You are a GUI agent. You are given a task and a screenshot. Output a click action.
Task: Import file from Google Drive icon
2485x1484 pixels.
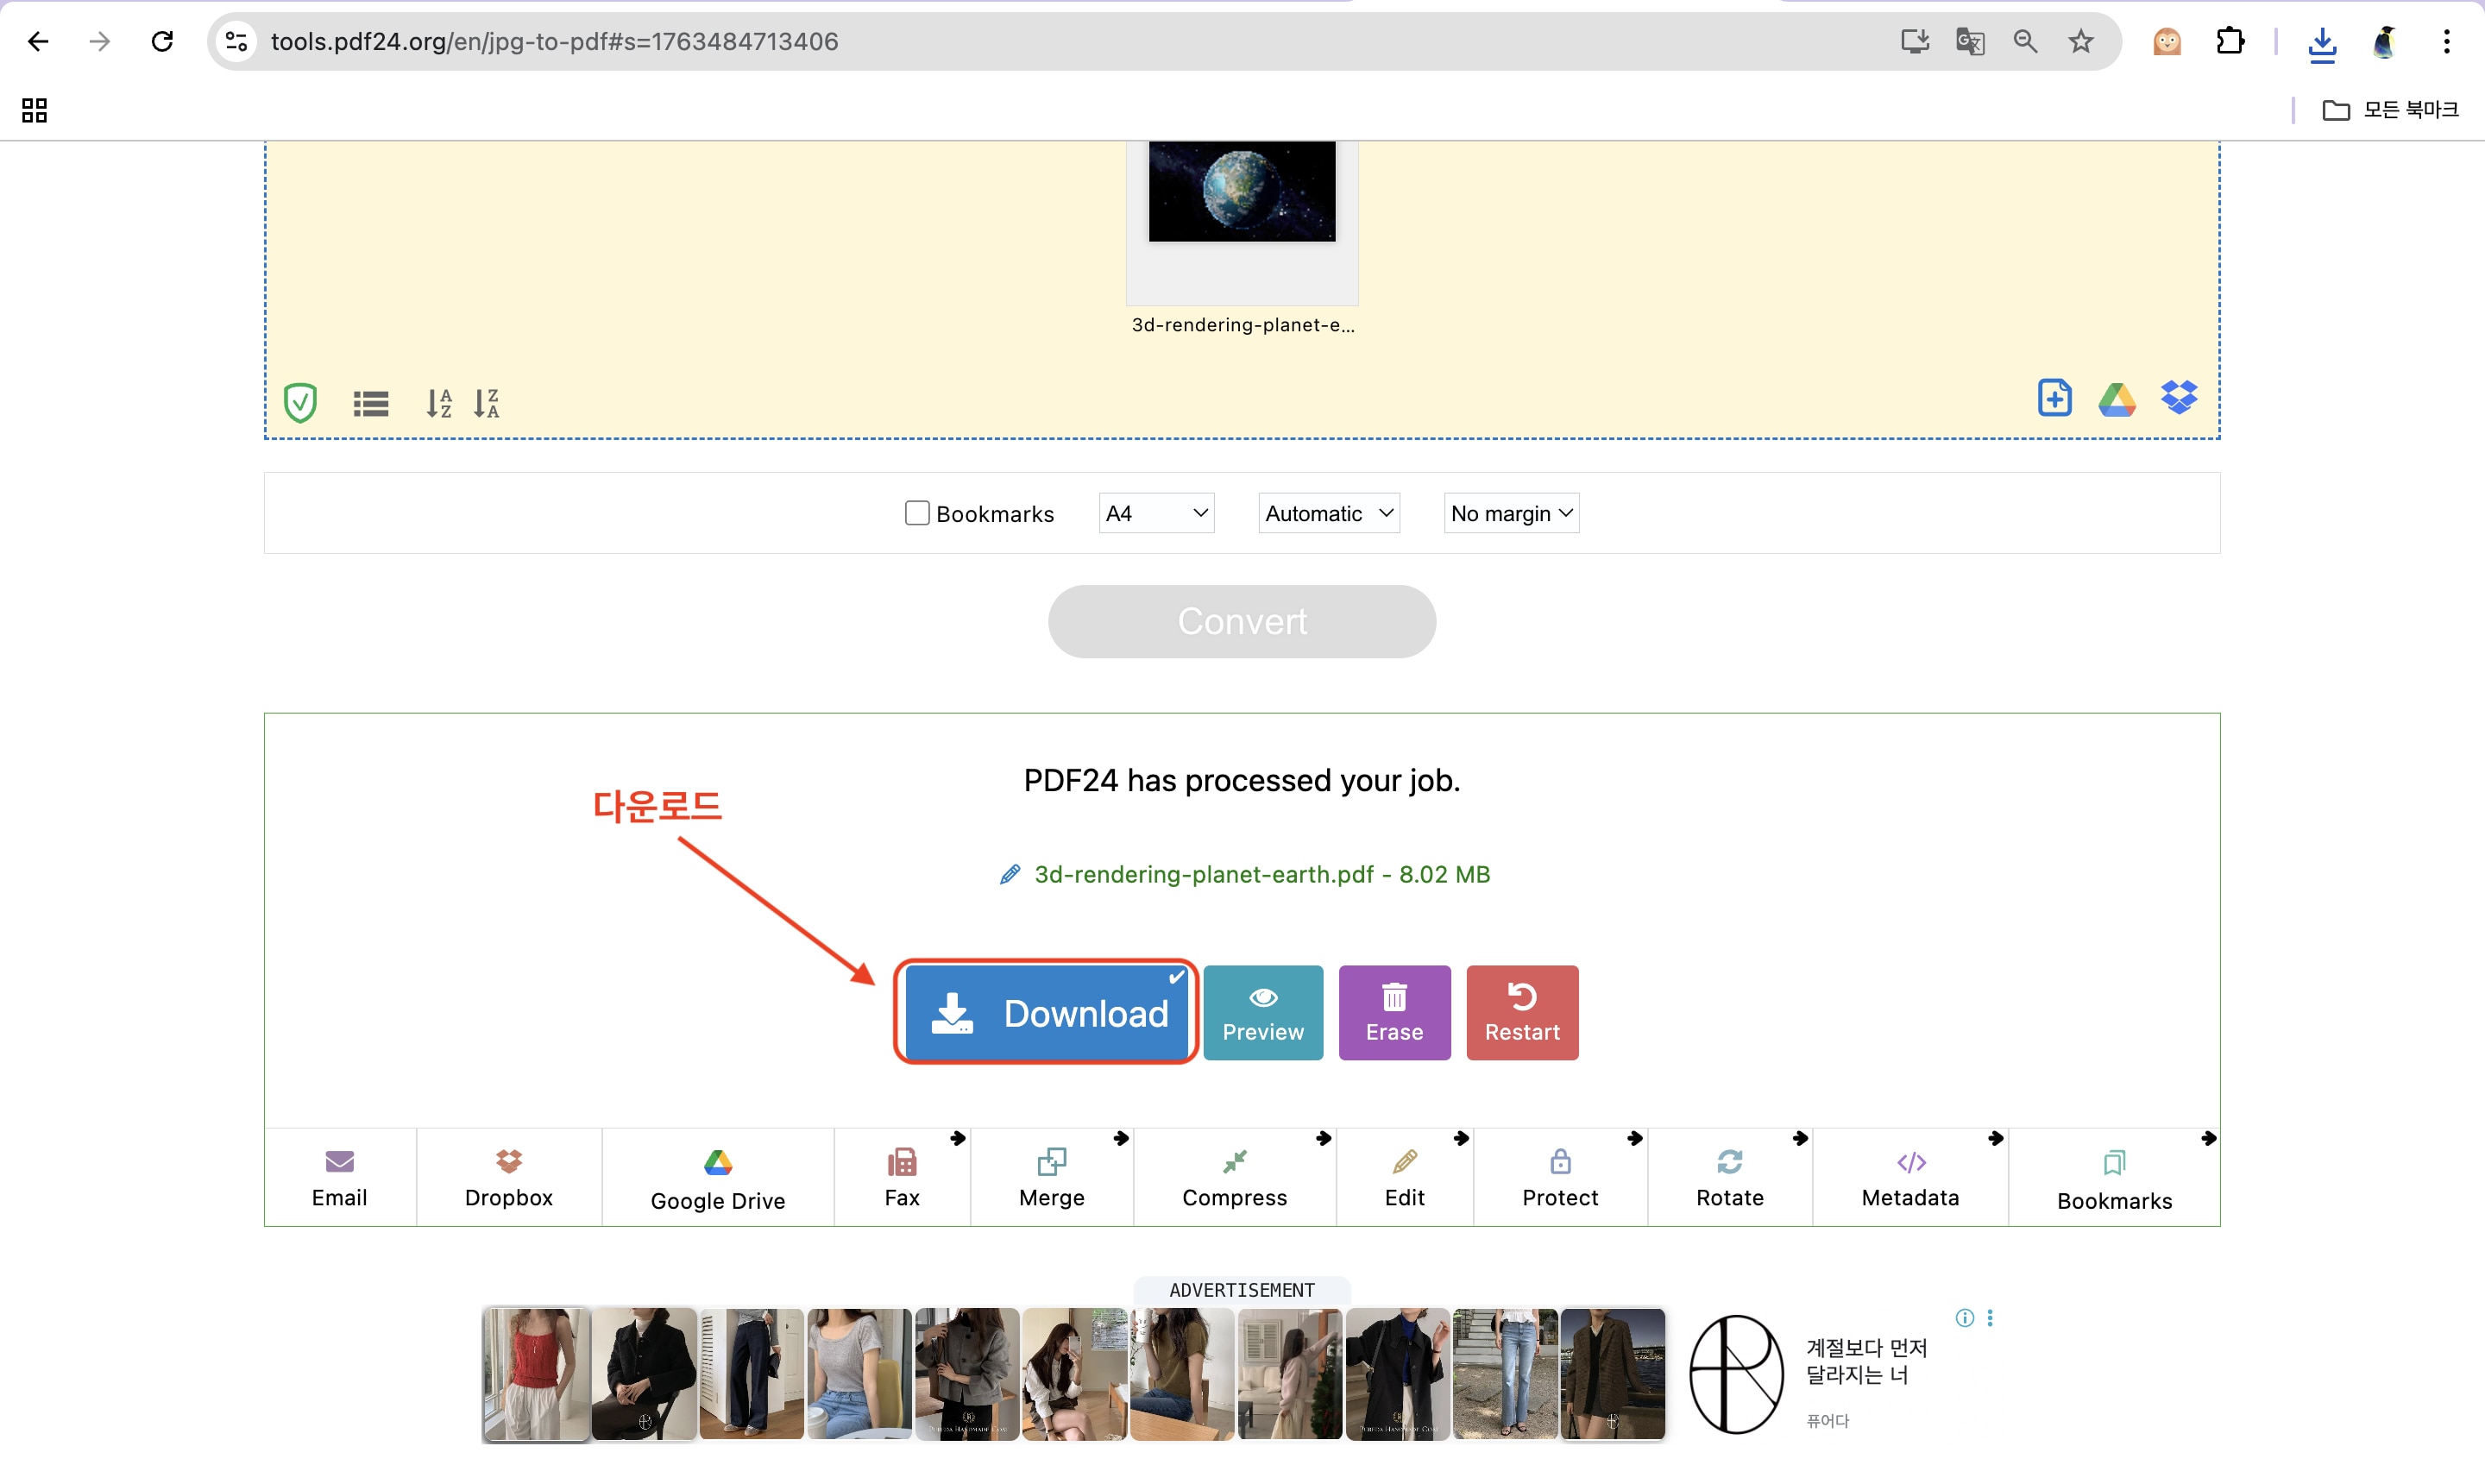(x=2116, y=398)
